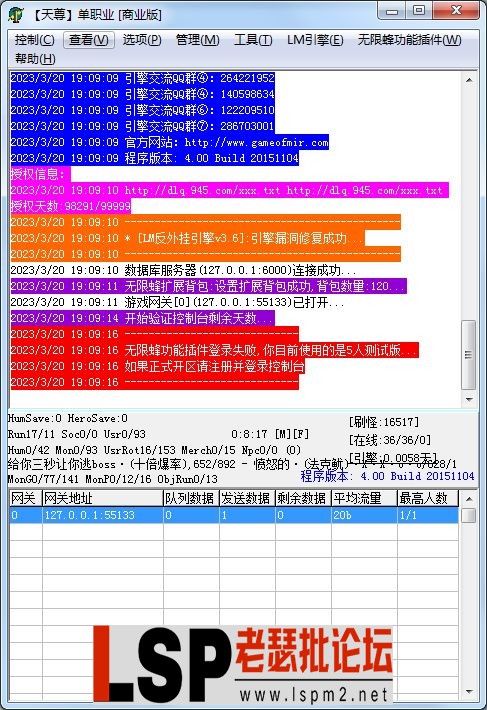Click the 最高人数 column header

(428, 499)
